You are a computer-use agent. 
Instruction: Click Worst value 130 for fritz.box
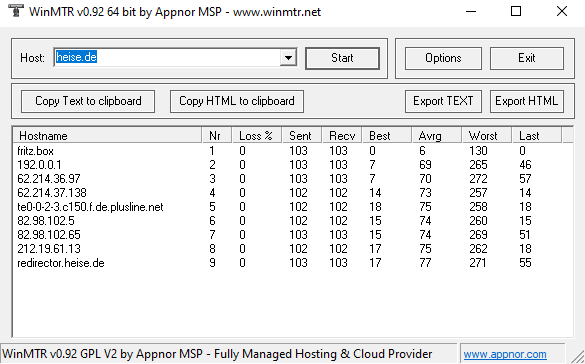click(x=478, y=151)
